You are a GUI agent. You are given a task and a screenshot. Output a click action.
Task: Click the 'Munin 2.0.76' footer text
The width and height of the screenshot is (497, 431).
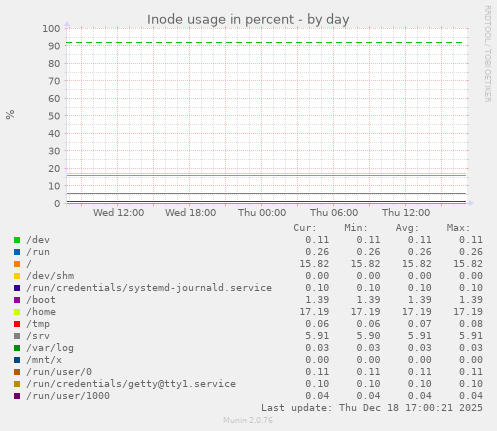[248, 420]
